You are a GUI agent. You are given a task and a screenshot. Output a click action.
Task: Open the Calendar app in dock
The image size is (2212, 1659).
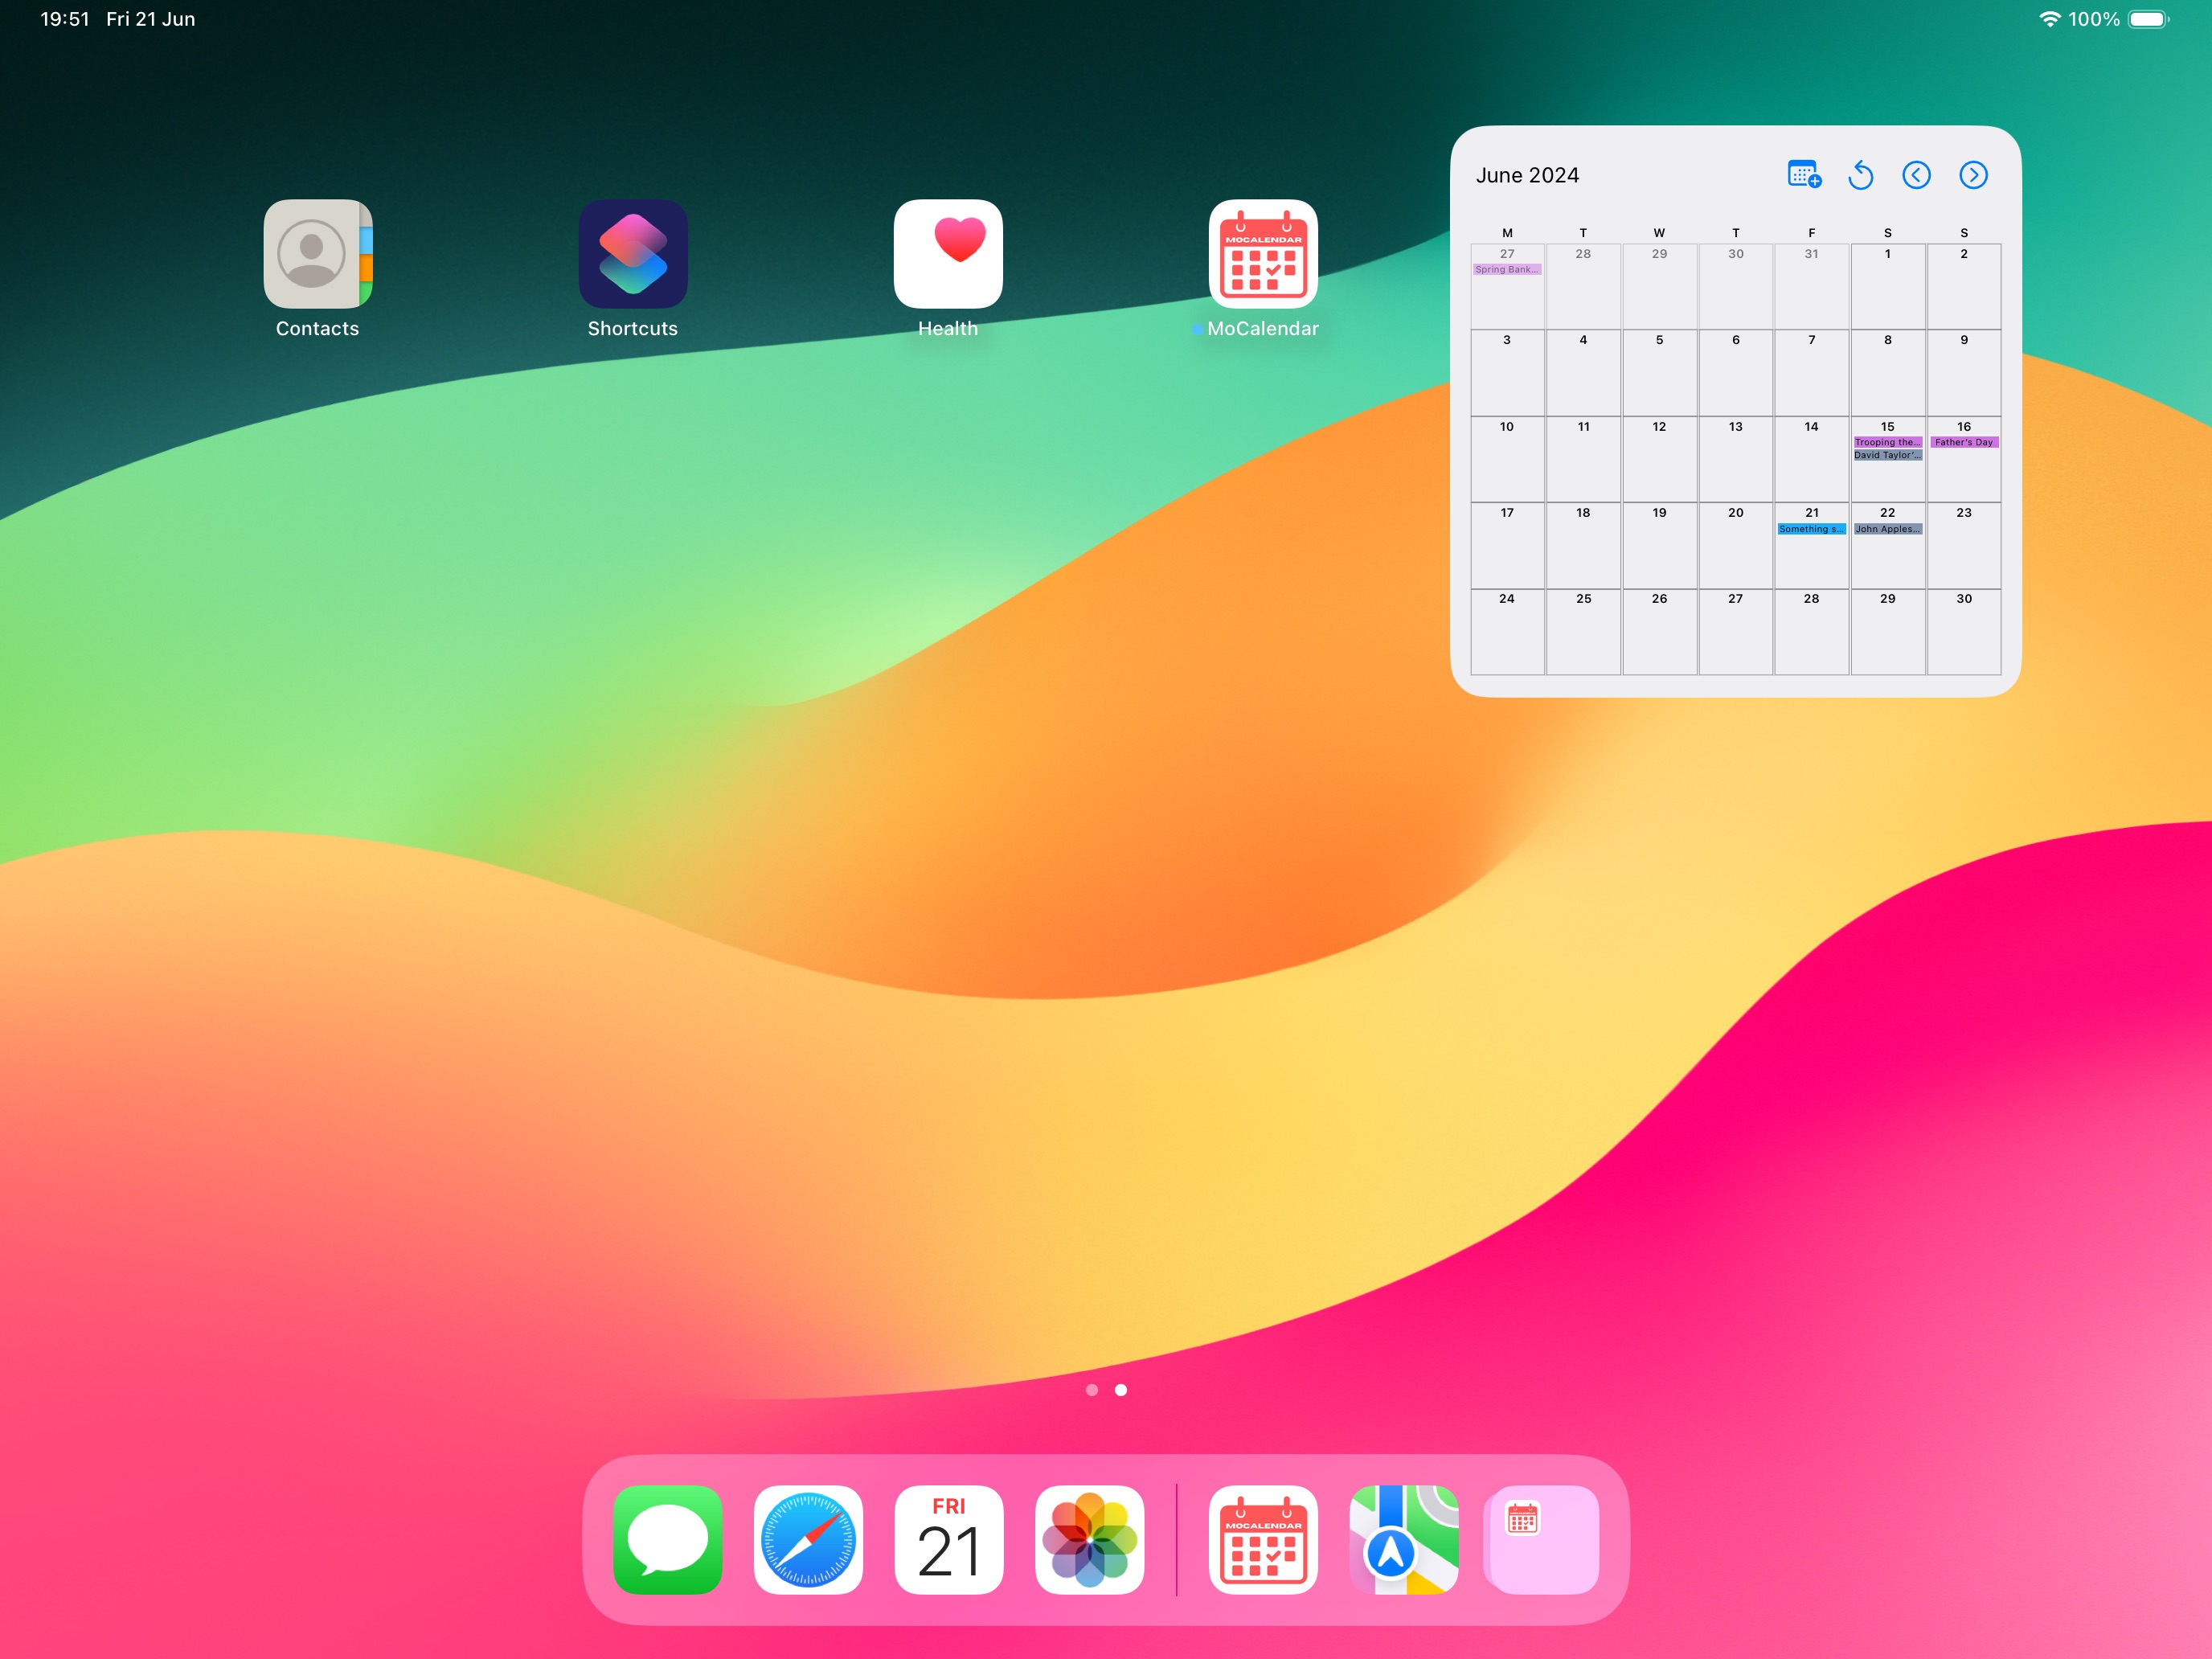click(949, 1539)
